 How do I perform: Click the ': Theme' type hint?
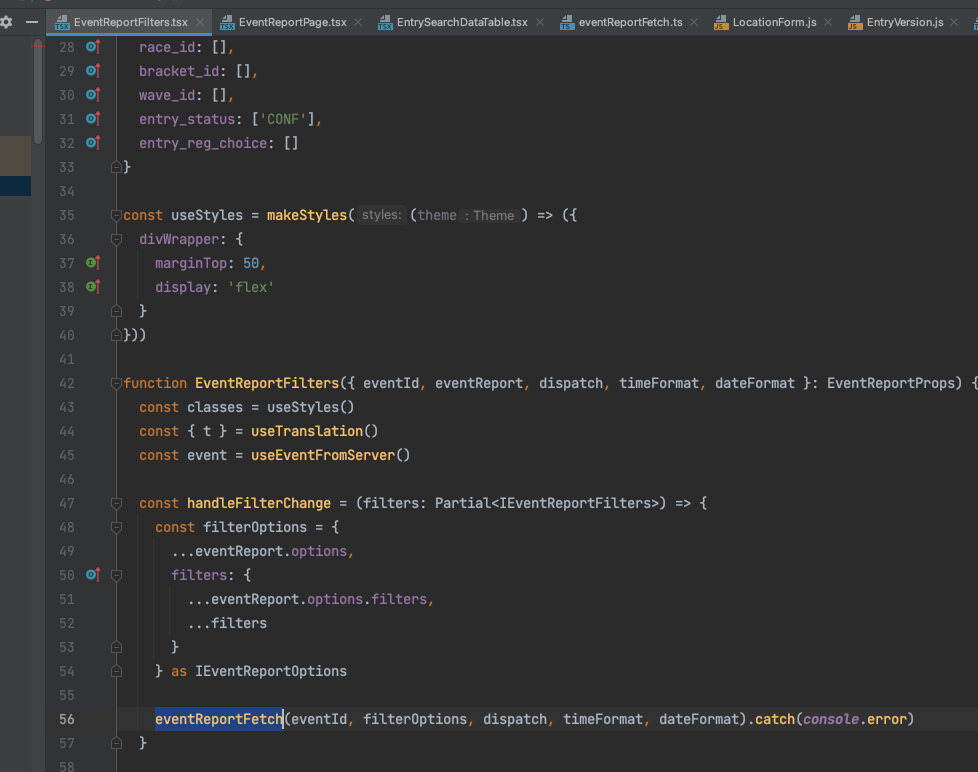pos(490,215)
